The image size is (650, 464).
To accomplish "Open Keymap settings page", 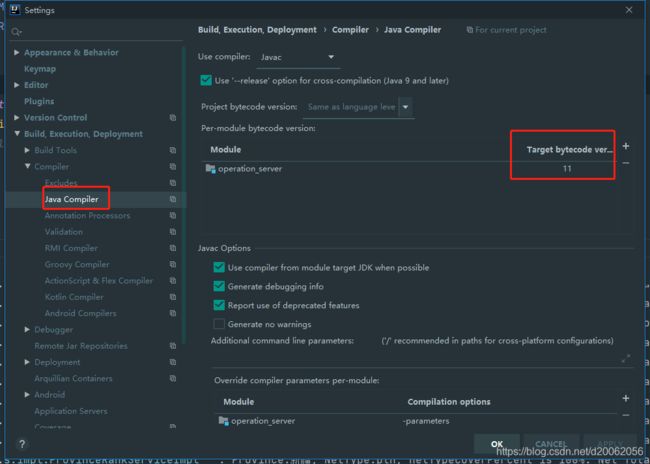I will (x=40, y=69).
